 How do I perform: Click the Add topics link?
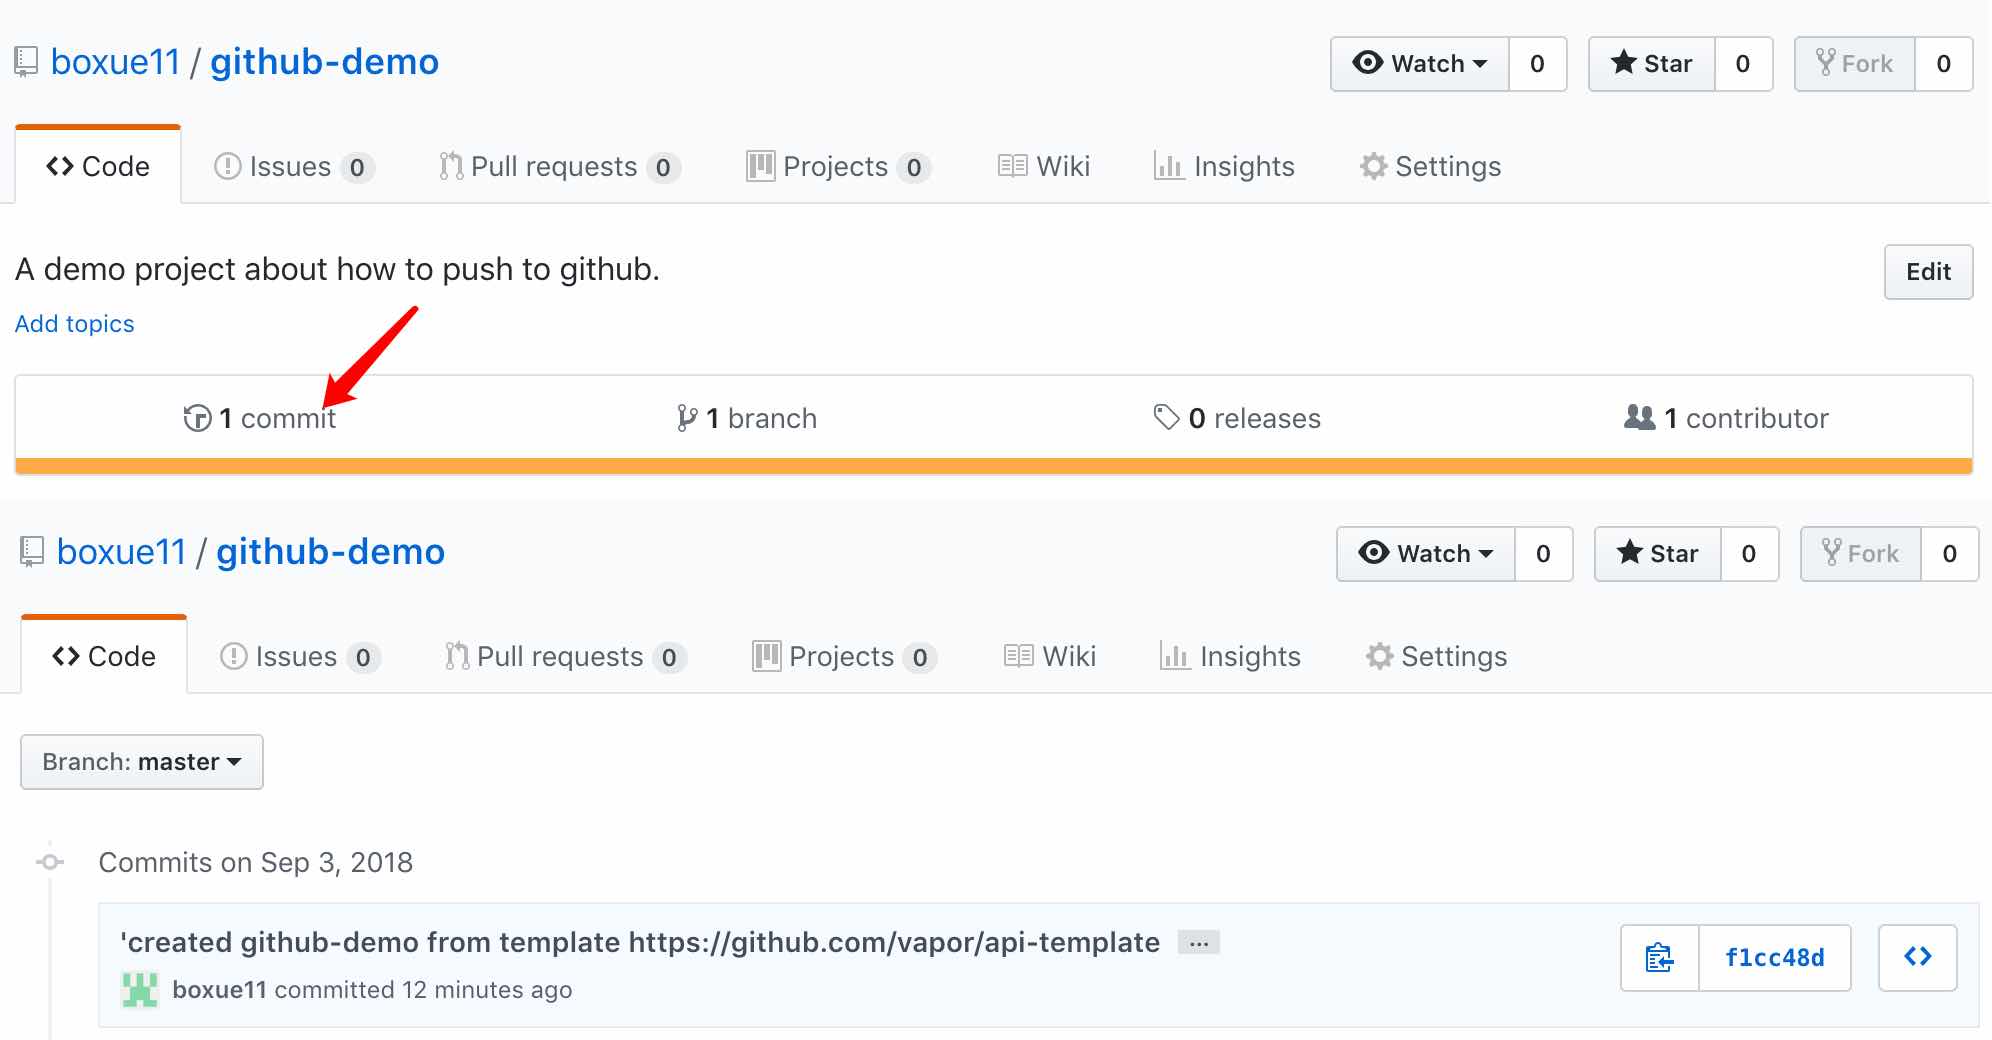coord(74,324)
